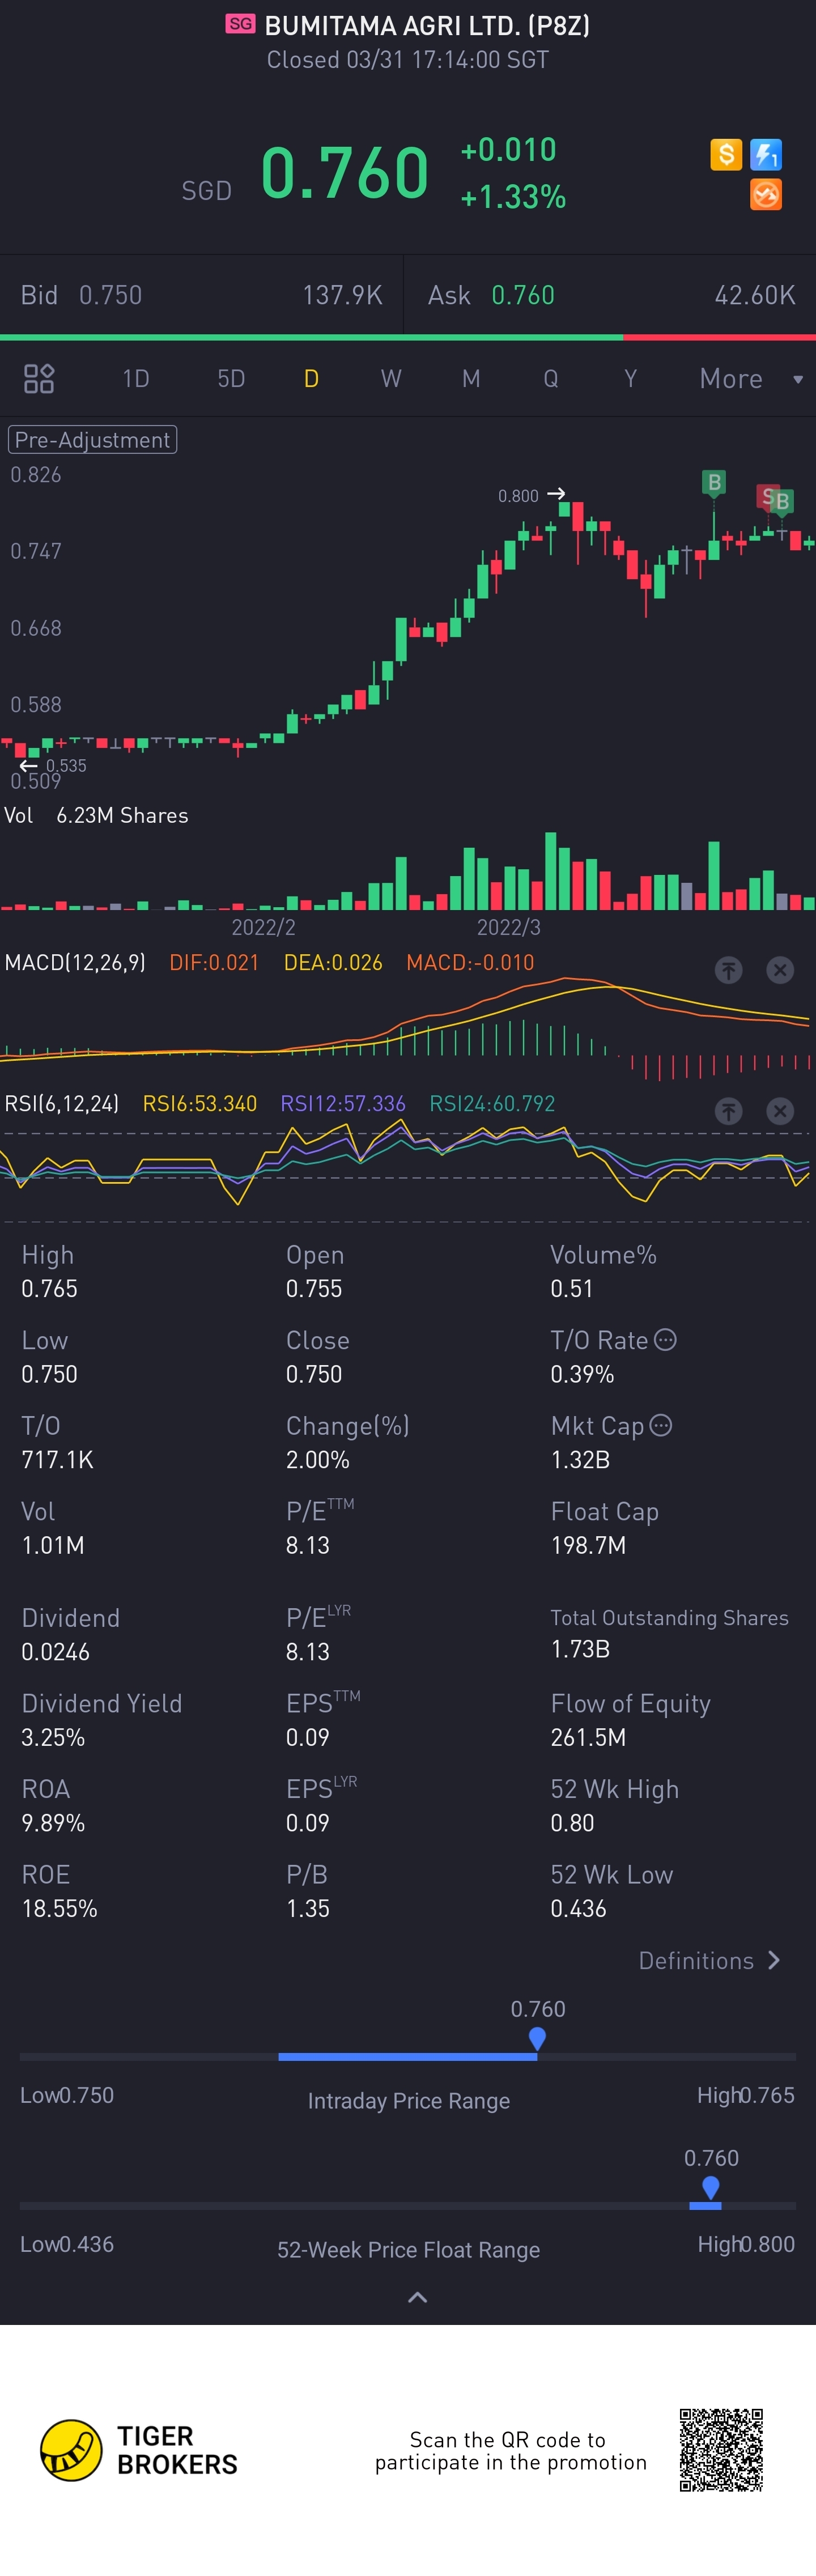Pin the MACD indicator panel to top

[729, 969]
